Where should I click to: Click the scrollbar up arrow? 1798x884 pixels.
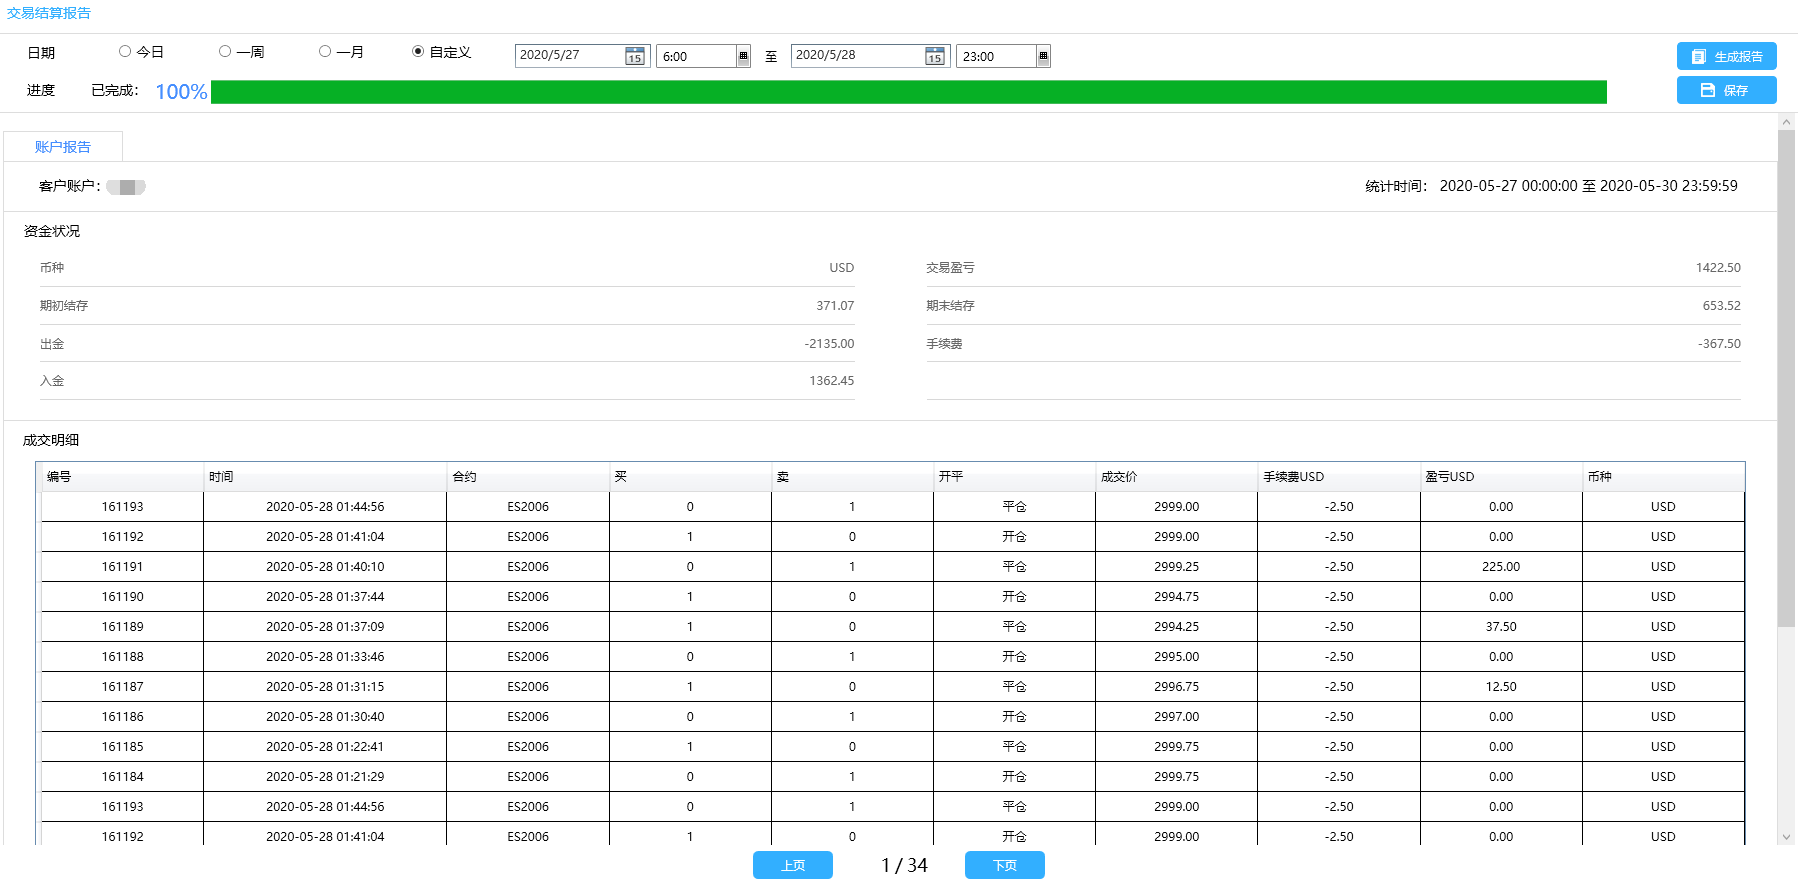pyautogui.click(x=1786, y=122)
